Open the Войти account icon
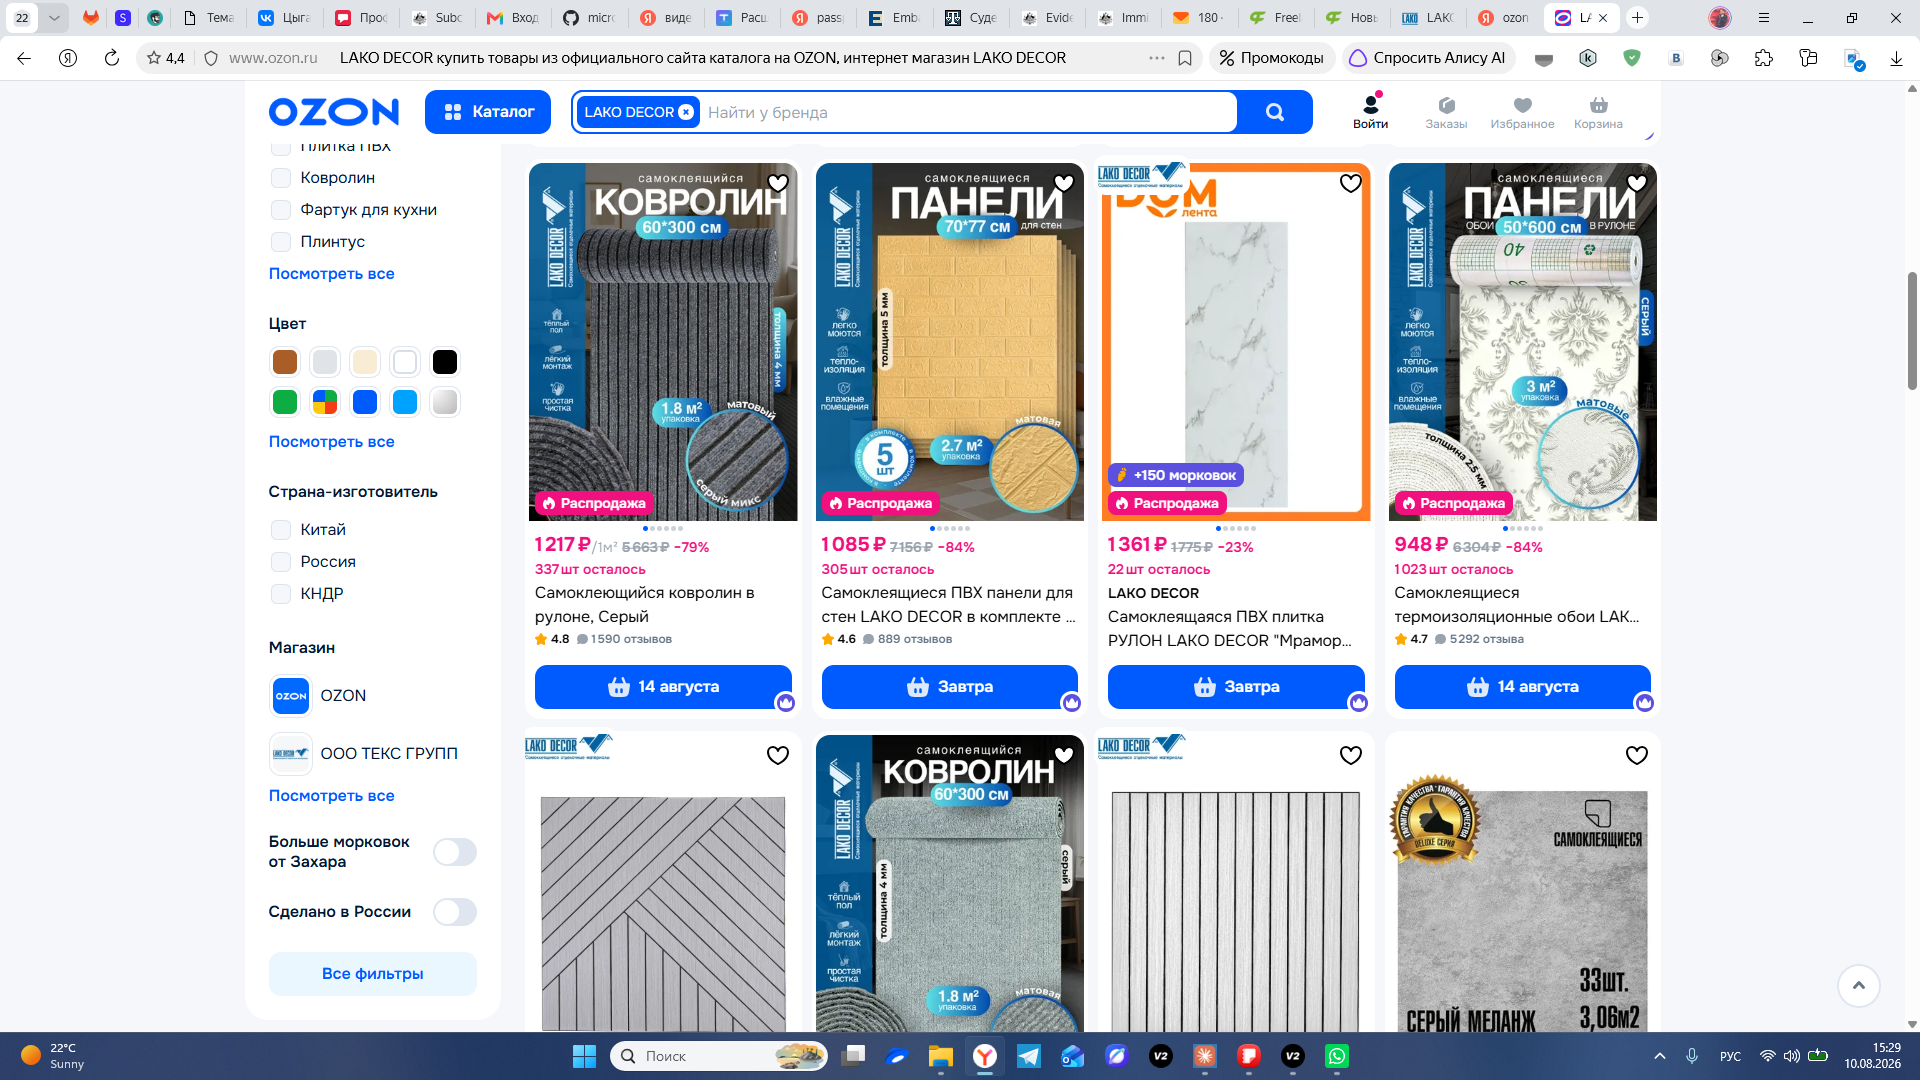1920x1080 pixels. pyautogui.click(x=1370, y=111)
